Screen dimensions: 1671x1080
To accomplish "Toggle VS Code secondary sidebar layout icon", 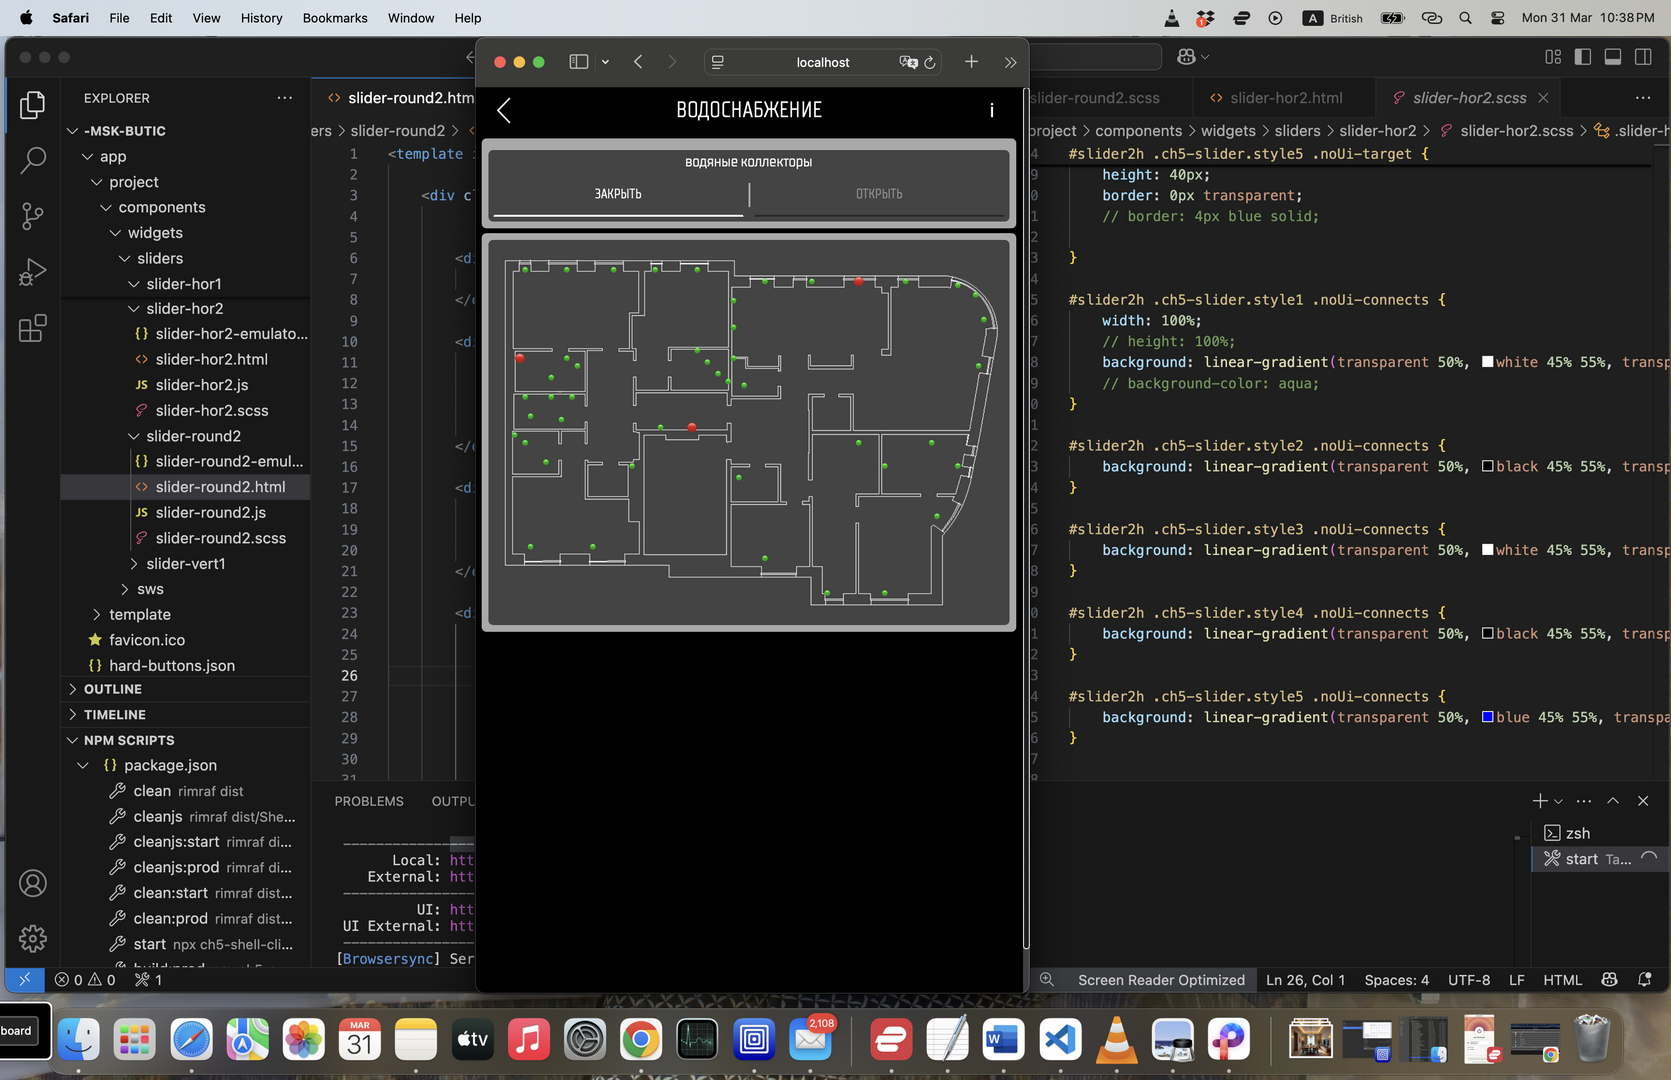I will [1643, 57].
